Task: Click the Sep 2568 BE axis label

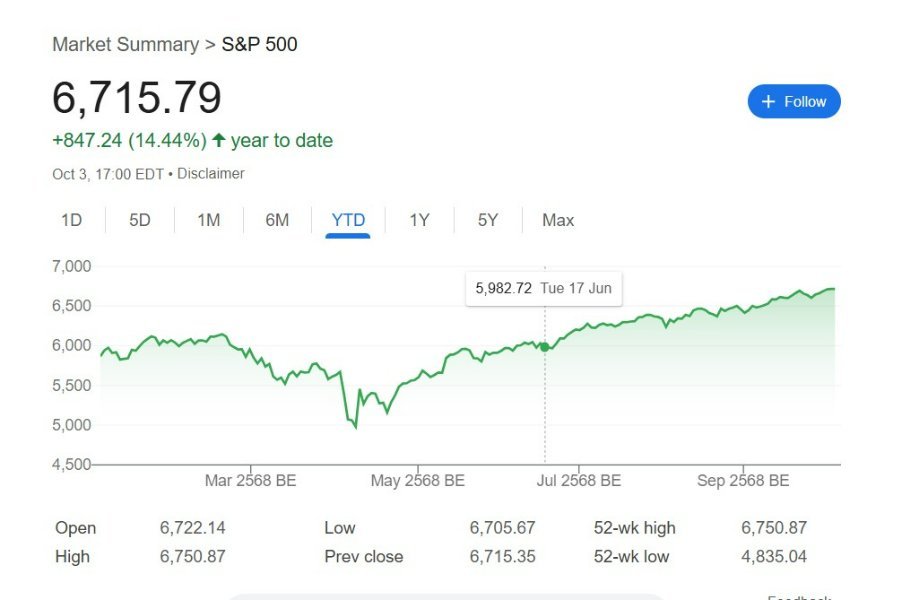Action: (x=743, y=481)
